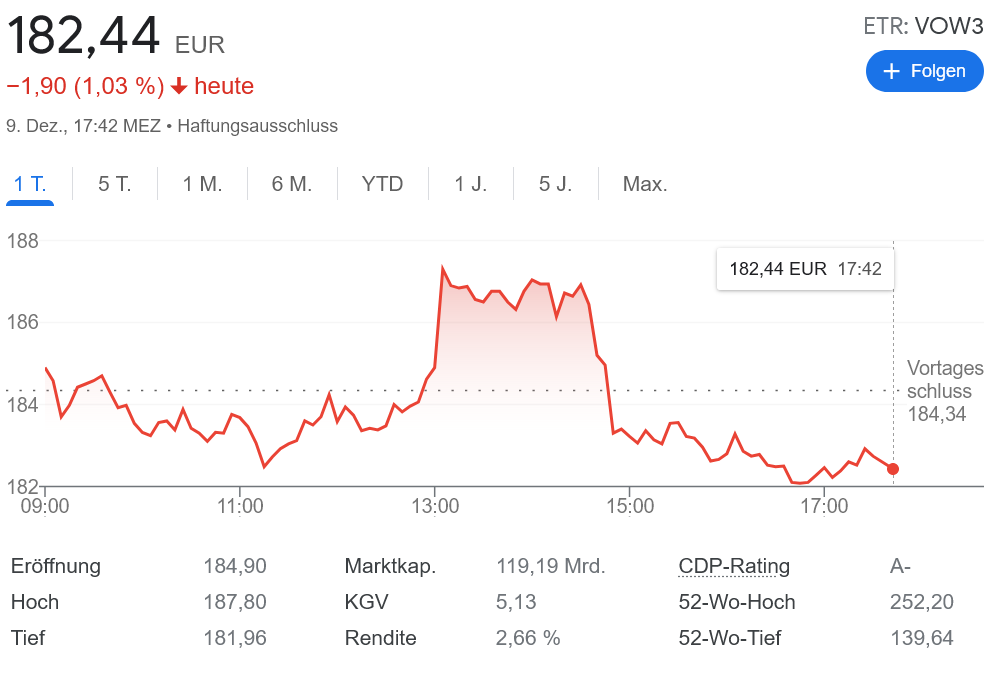Open the 1 J. performance view

click(470, 184)
